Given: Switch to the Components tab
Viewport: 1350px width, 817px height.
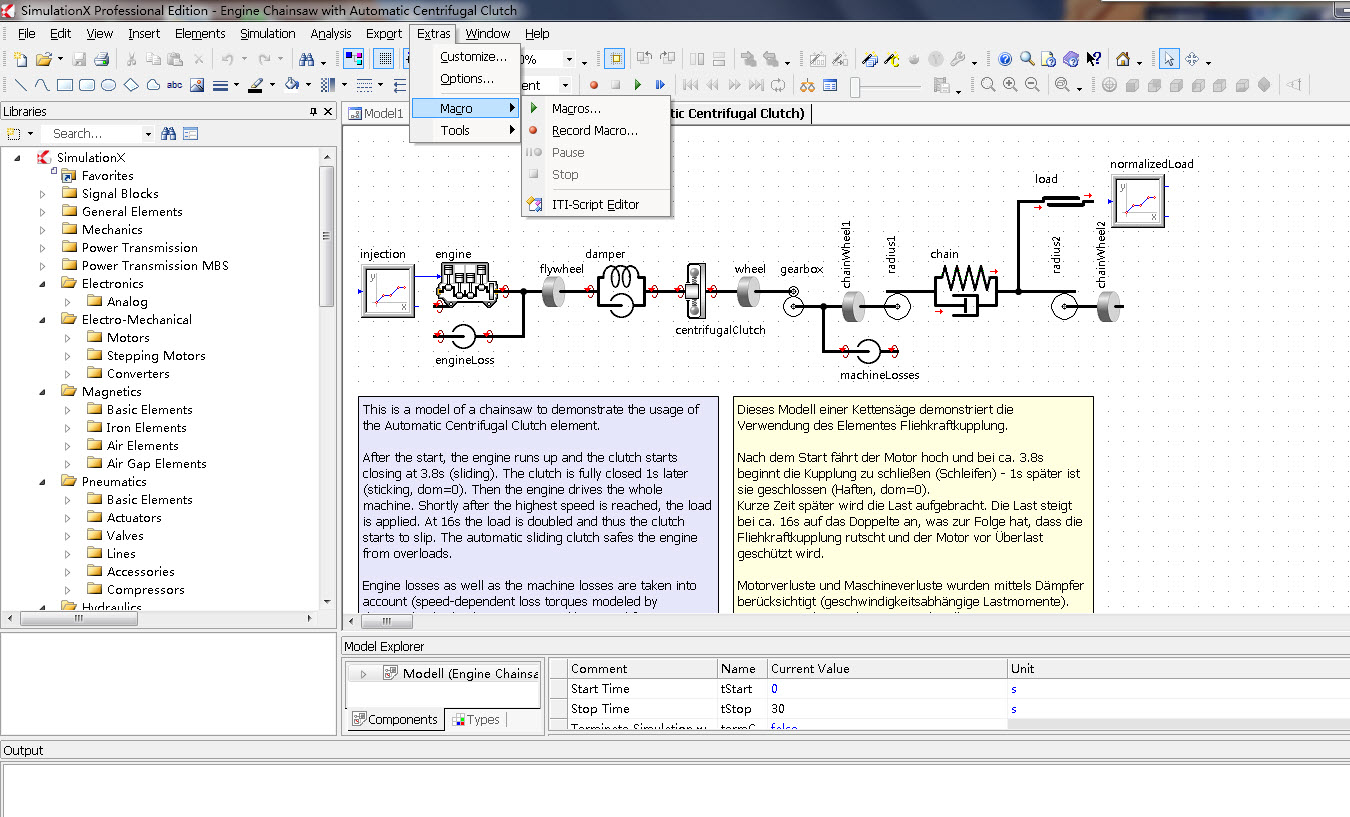Looking at the screenshot, I should point(395,720).
